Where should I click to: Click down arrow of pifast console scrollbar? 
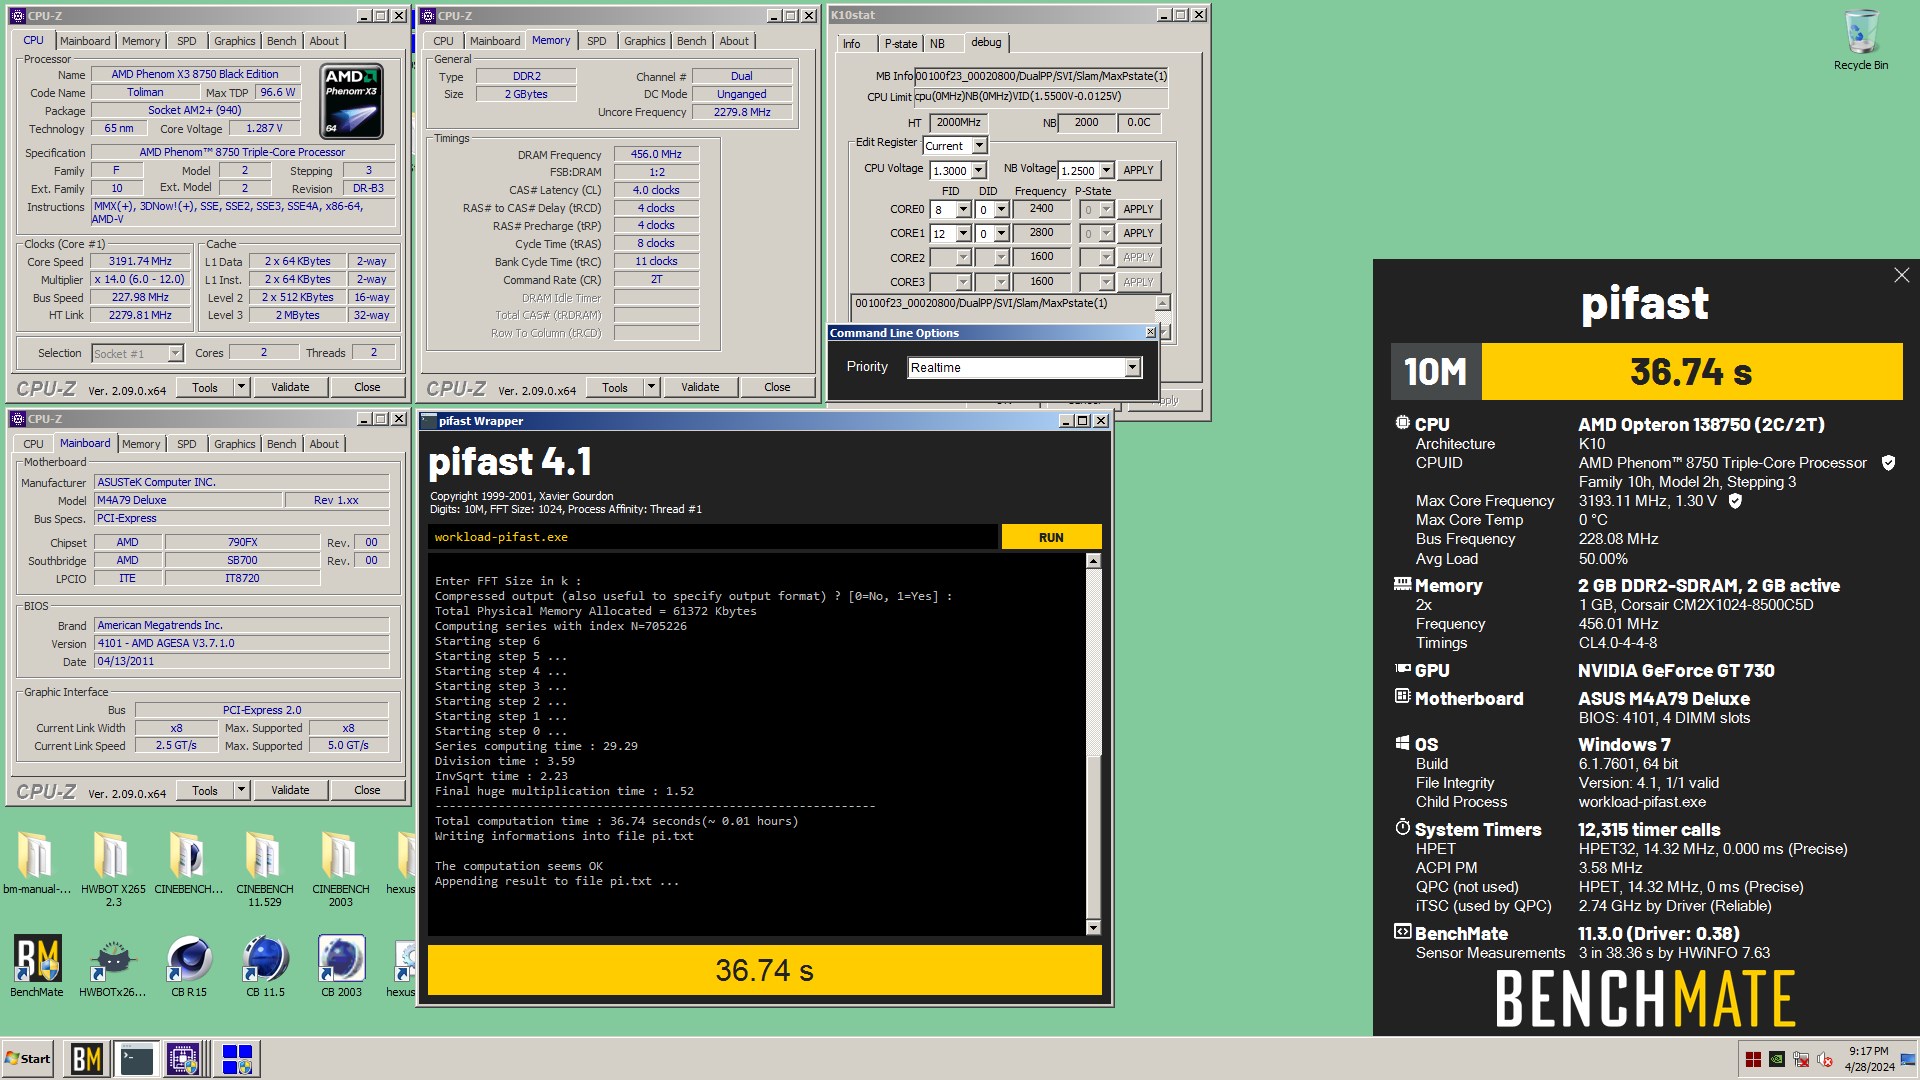(x=1093, y=928)
